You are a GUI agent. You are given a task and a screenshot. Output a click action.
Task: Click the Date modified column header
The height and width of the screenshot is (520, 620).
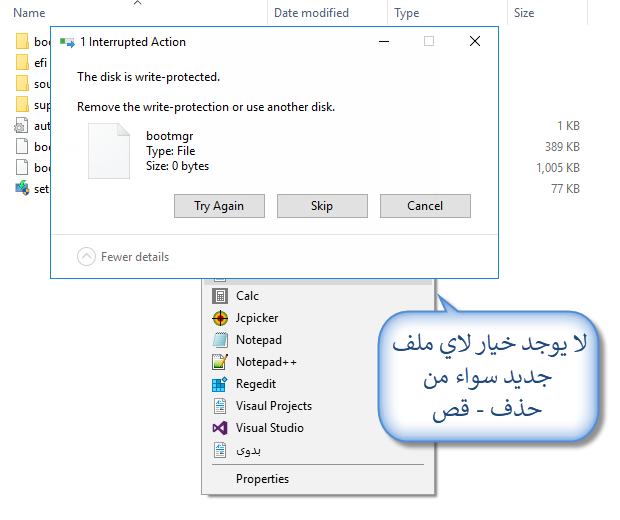coord(311,13)
